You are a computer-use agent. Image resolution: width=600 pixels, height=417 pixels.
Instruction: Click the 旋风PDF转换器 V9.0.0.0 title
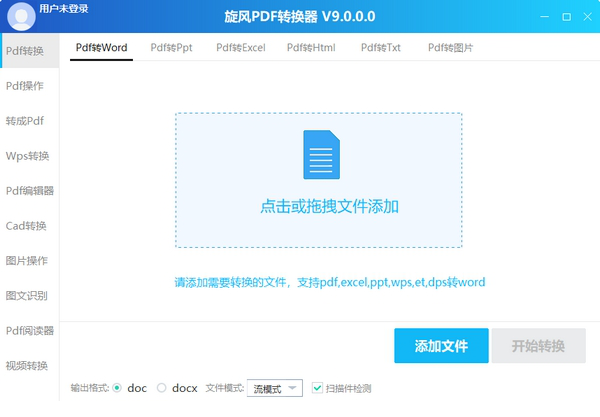coord(300,16)
